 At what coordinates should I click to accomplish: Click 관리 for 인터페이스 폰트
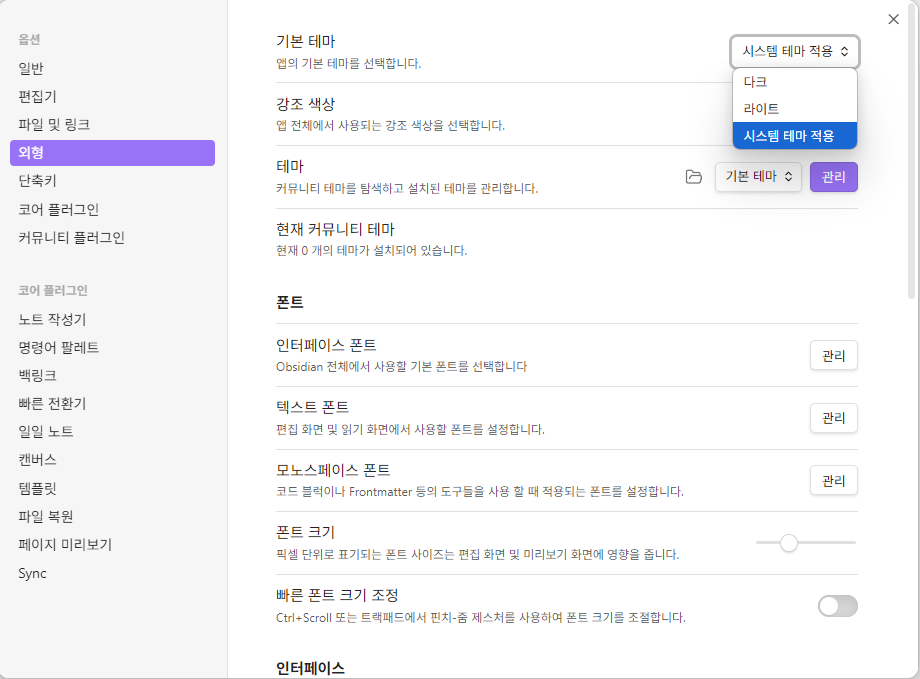833,356
